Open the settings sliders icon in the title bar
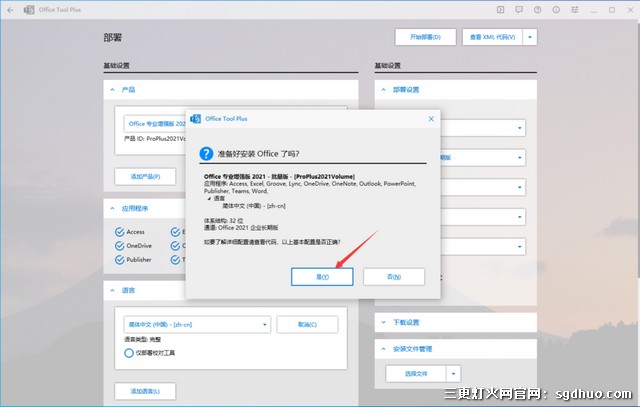 tap(575, 10)
